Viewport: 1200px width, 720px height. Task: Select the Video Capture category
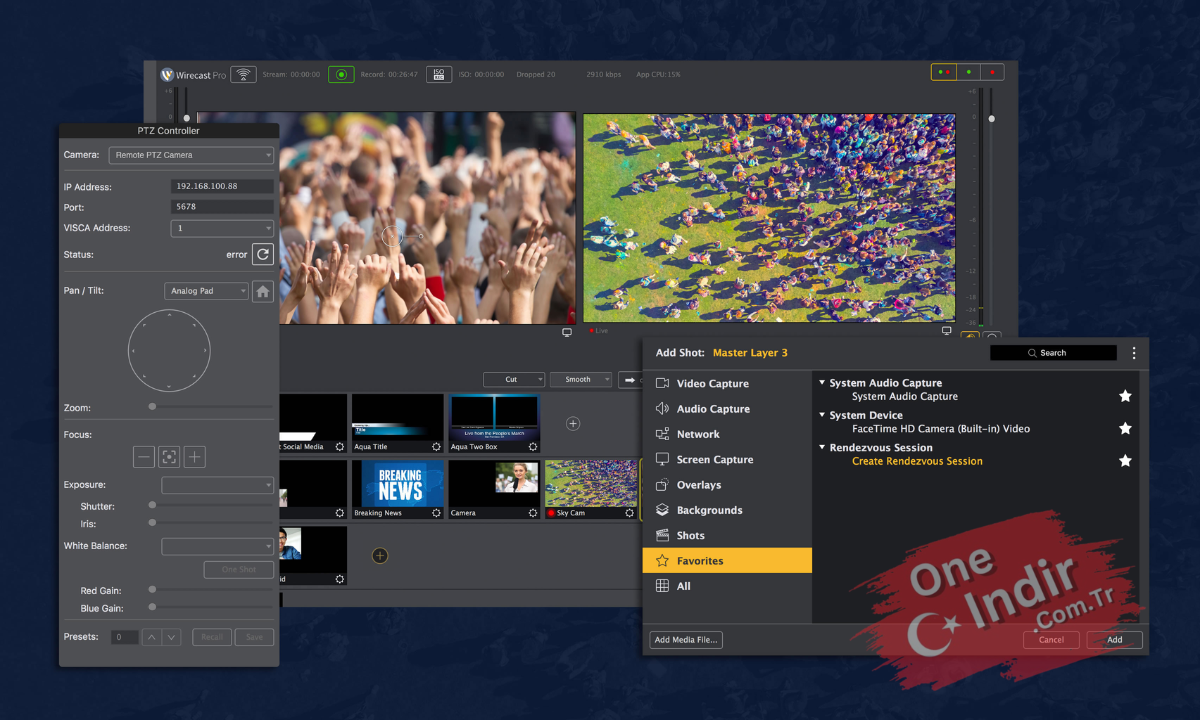[x=727, y=384]
